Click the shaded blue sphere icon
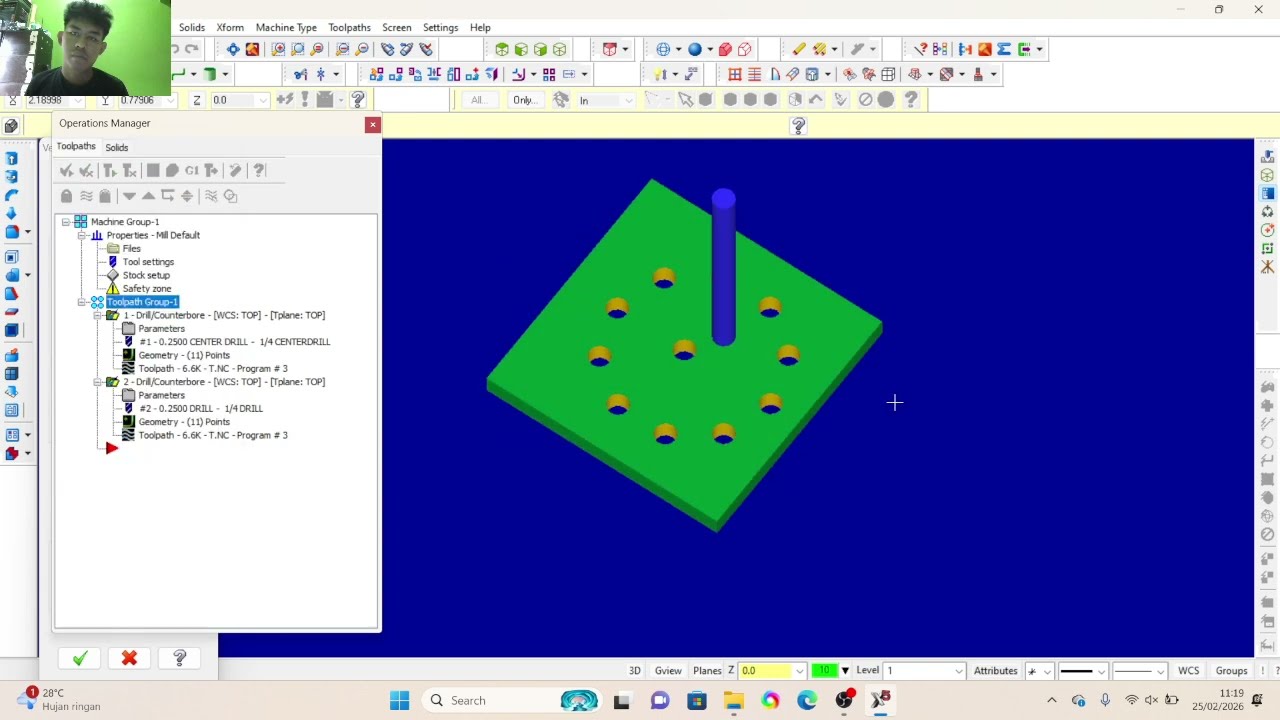Screen dimensions: 1280x720 (694, 49)
